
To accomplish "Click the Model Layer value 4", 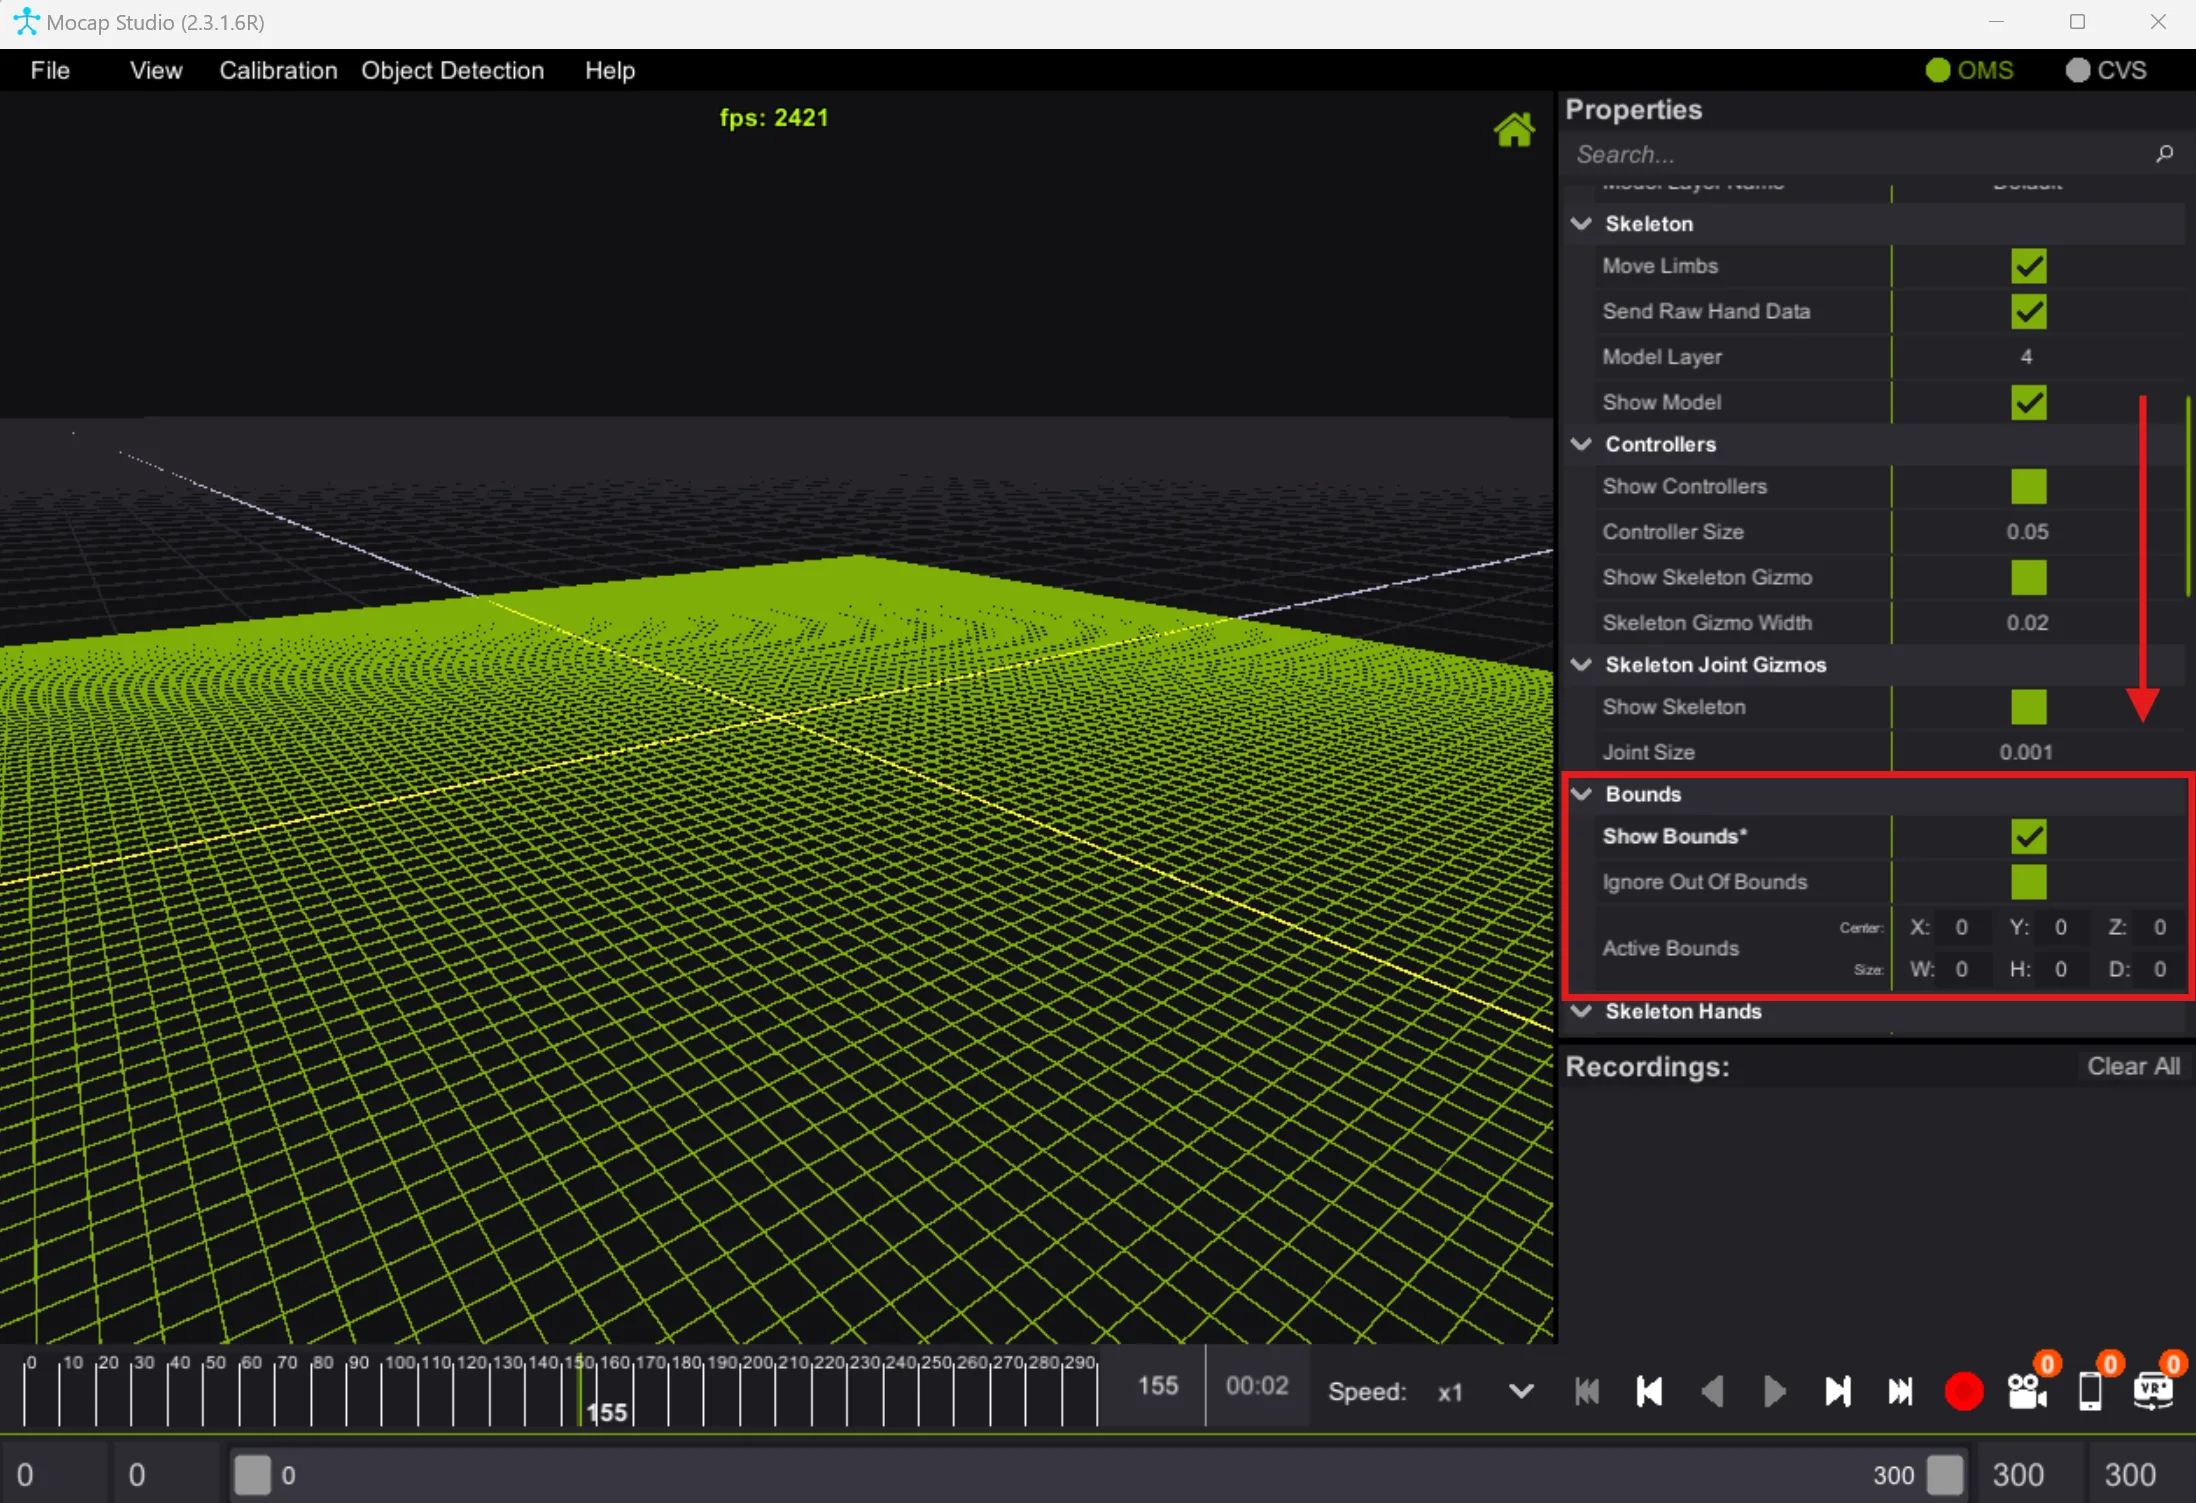I will [x=2027, y=357].
